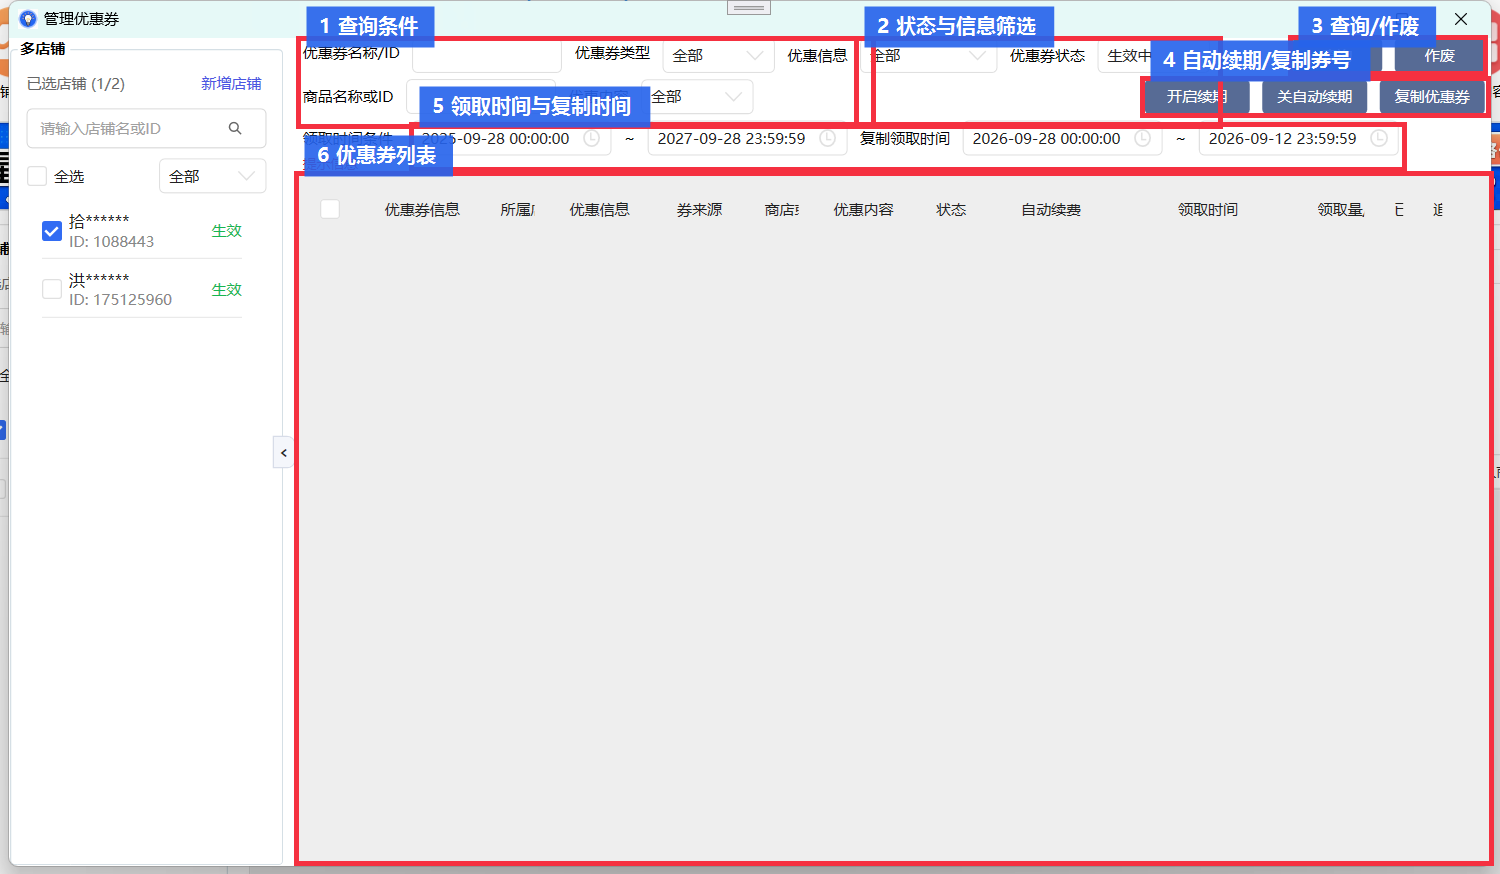
Task: Collapse the store sidebar with the arrow handle
Action: tap(283, 453)
